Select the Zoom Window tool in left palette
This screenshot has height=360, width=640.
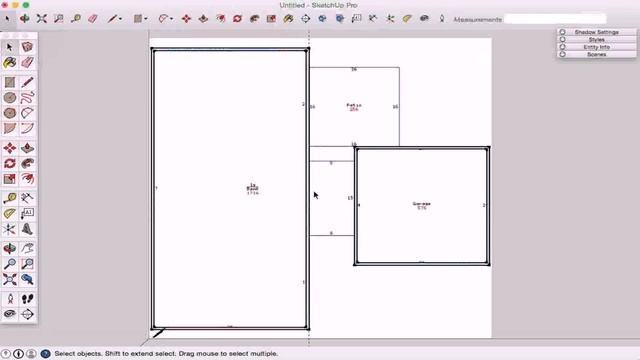[x=27, y=264]
